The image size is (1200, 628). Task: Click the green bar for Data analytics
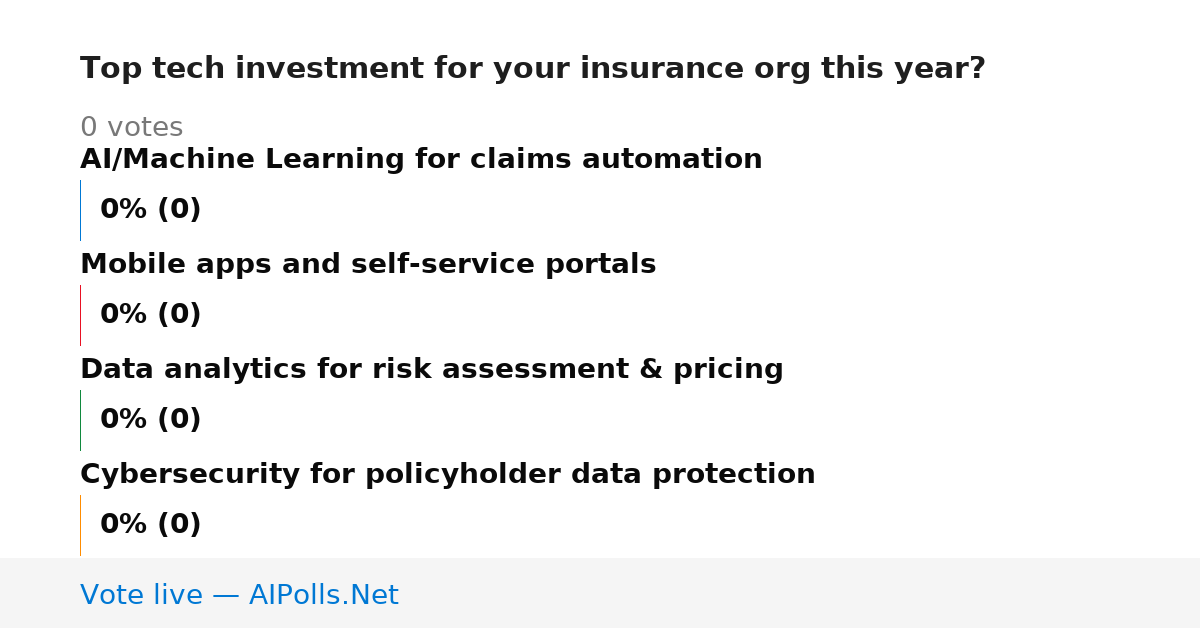click(x=81, y=420)
